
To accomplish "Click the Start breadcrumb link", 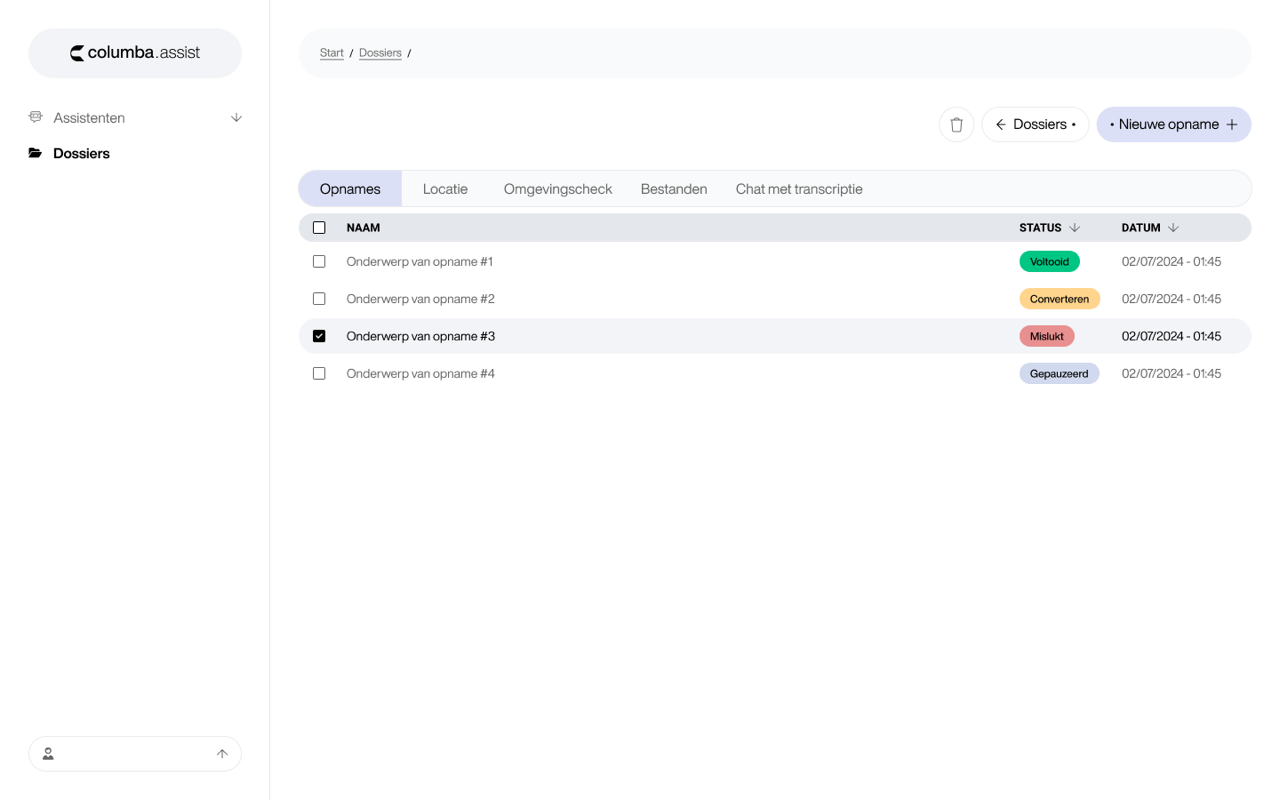I will click(331, 53).
